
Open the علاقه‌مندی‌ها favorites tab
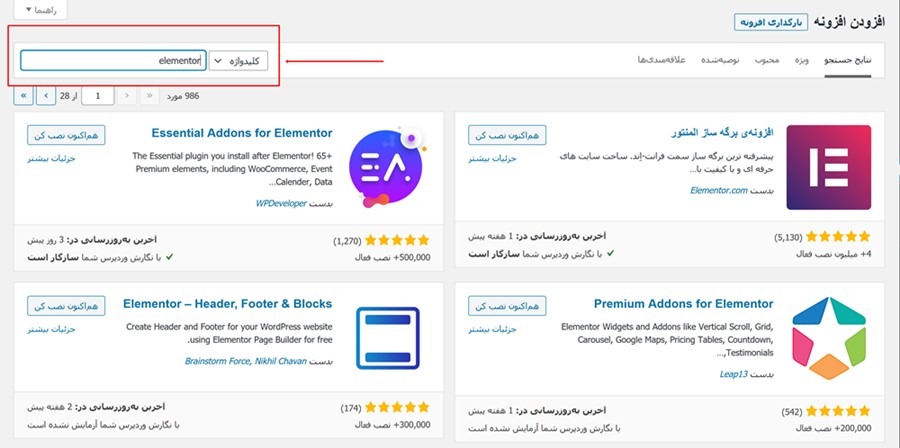tap(662, 60)
